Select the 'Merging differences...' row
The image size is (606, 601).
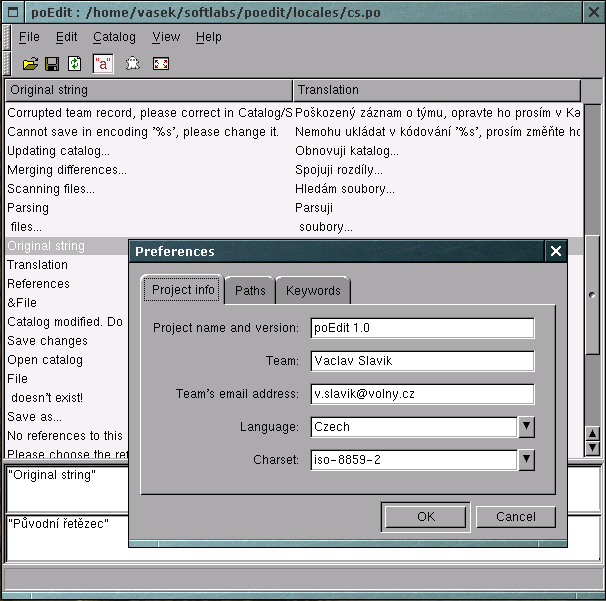[294, 170]
